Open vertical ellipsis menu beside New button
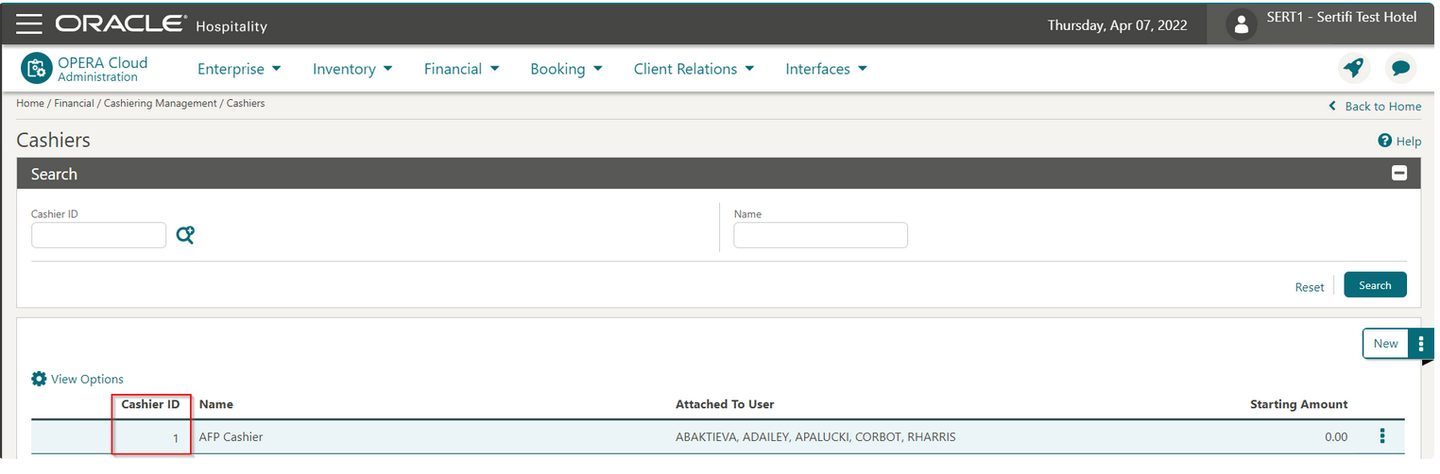 point(1421,343)
